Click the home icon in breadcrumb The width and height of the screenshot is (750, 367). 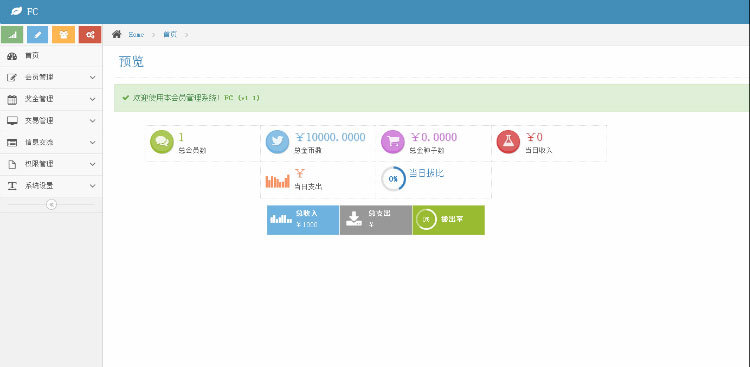(x=116, y=34)
